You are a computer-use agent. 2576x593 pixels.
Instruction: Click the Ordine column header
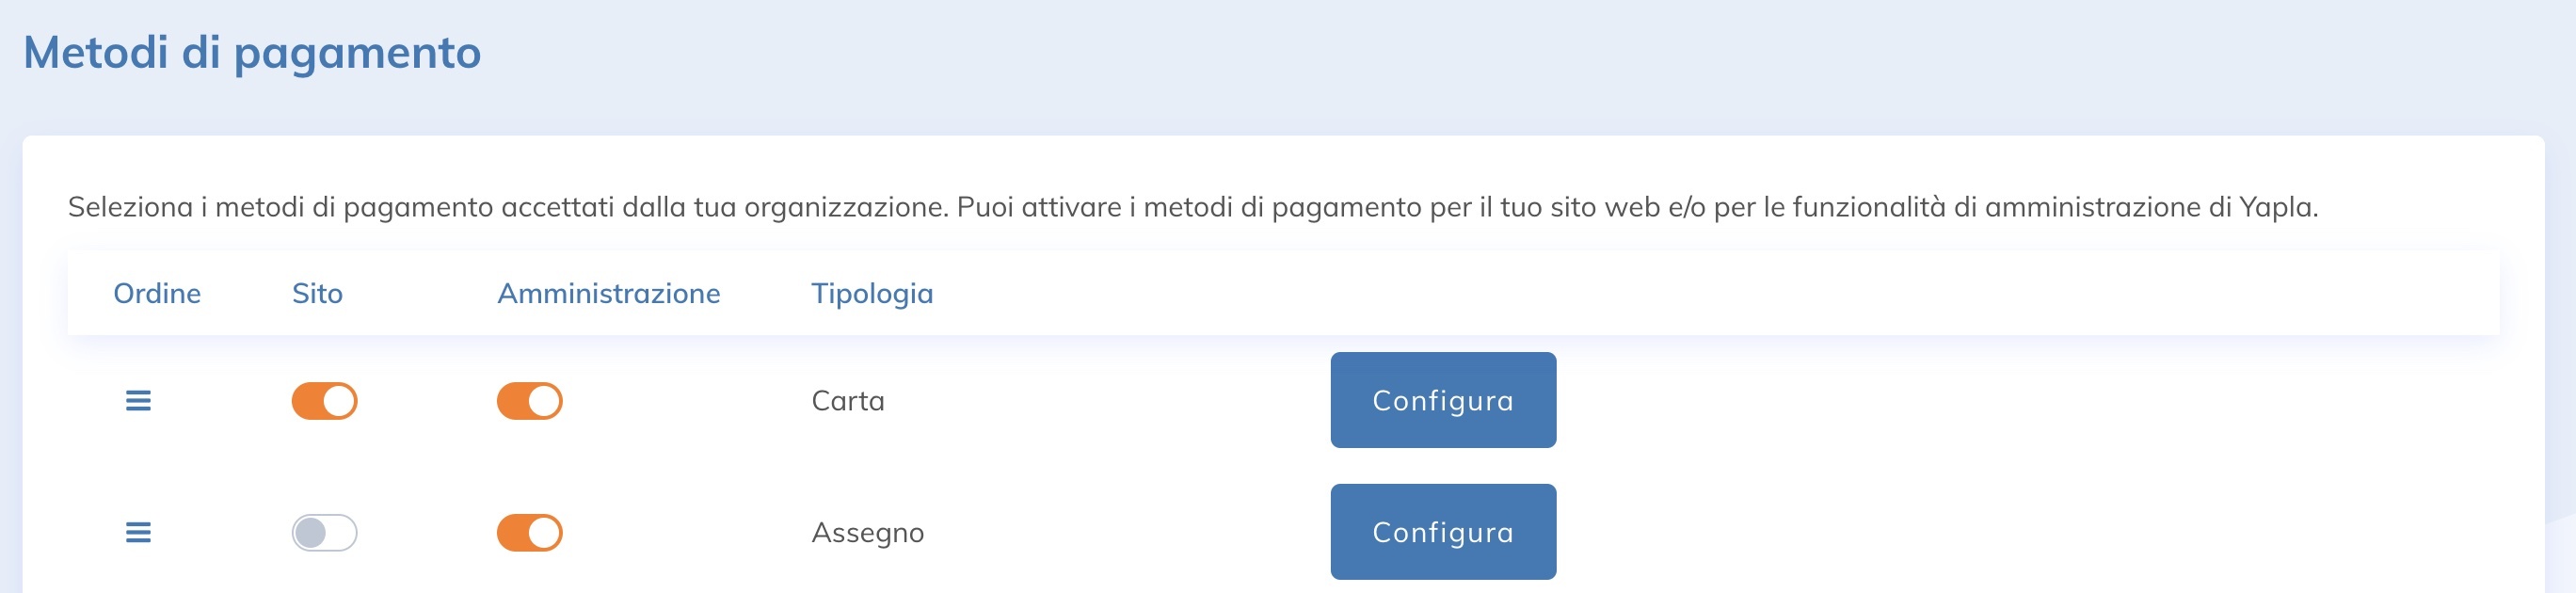157,293
